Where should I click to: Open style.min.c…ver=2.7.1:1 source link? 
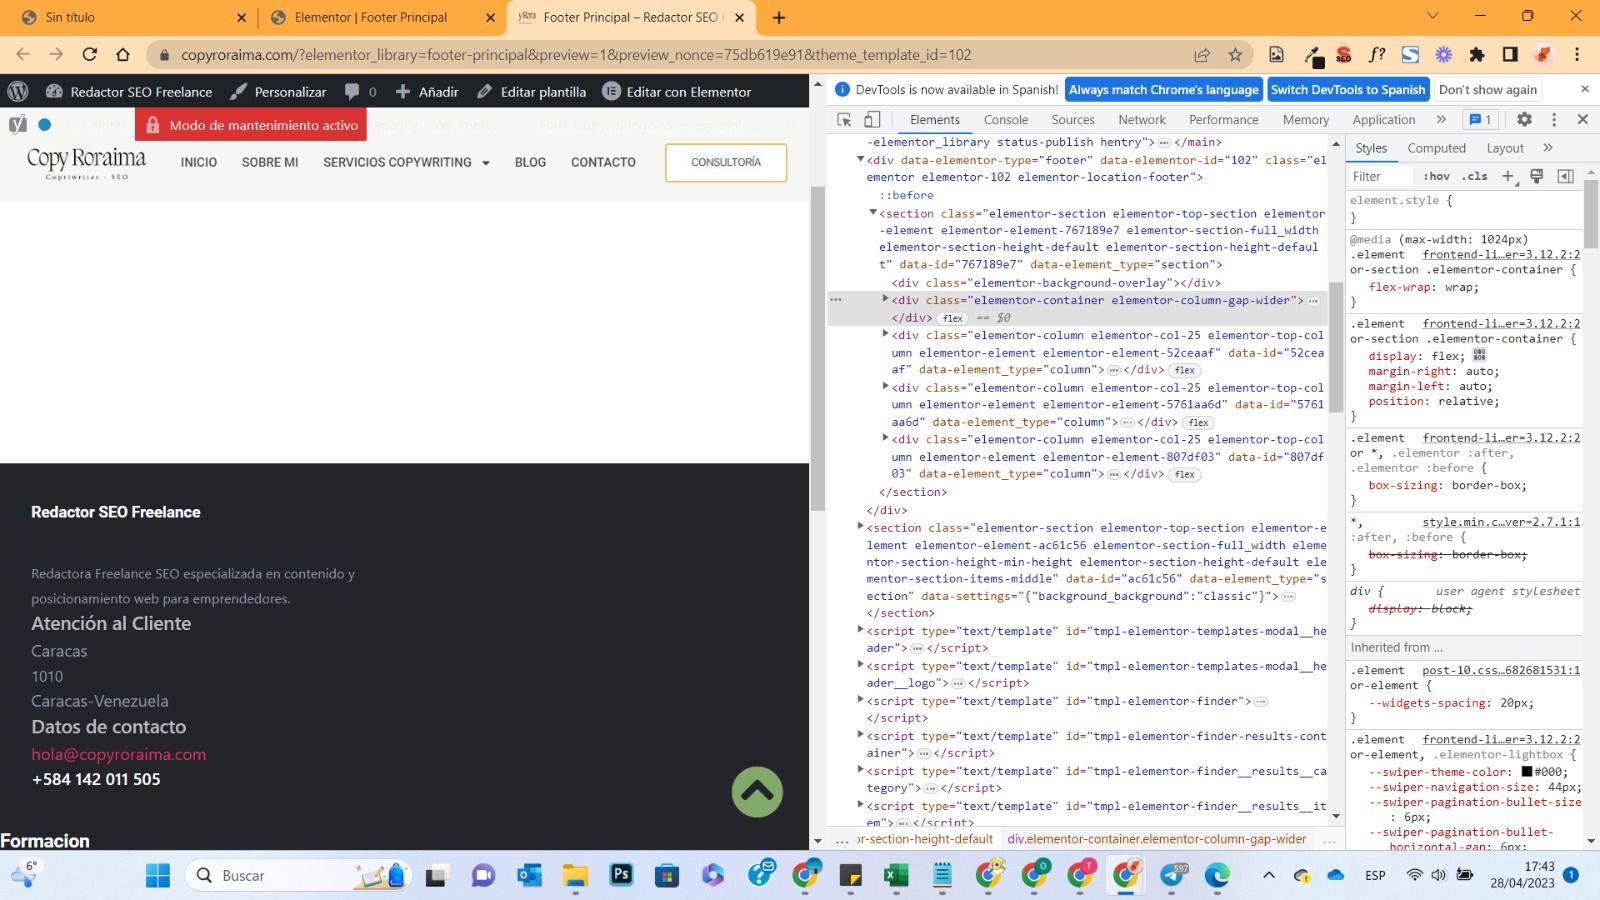click(x=1501, y=522)
